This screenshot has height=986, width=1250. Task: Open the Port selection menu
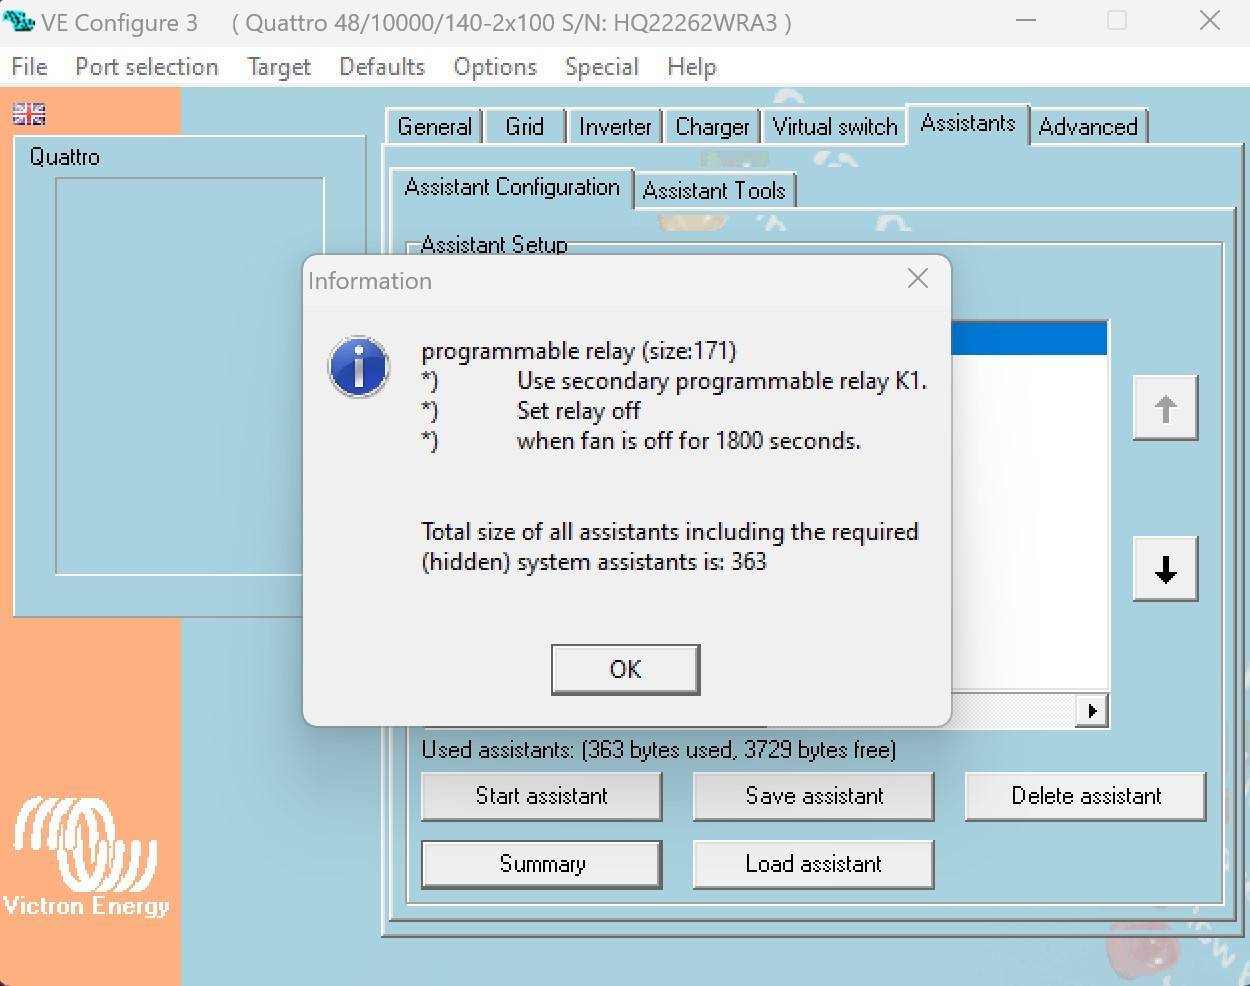[x=146, y=67]
